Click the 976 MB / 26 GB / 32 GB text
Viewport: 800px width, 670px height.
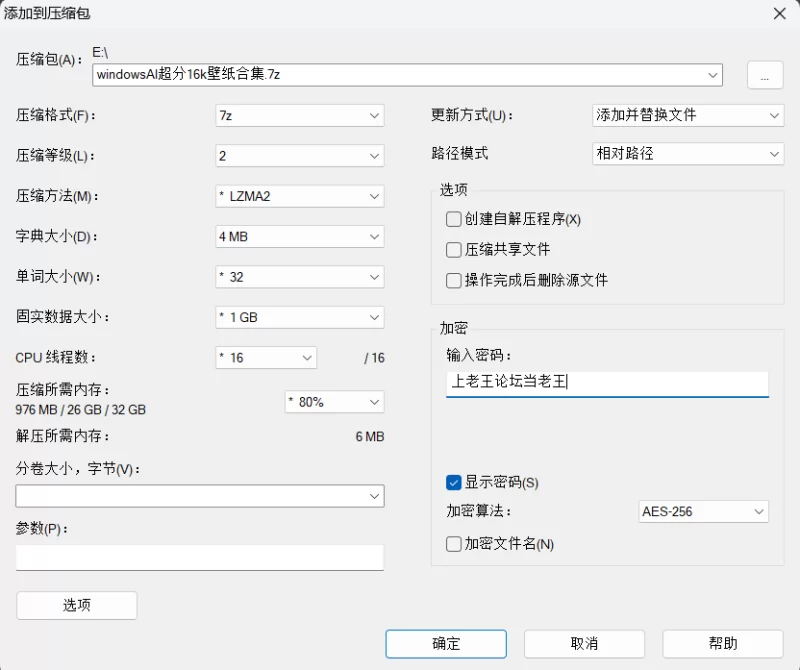[x=81, y=410]
